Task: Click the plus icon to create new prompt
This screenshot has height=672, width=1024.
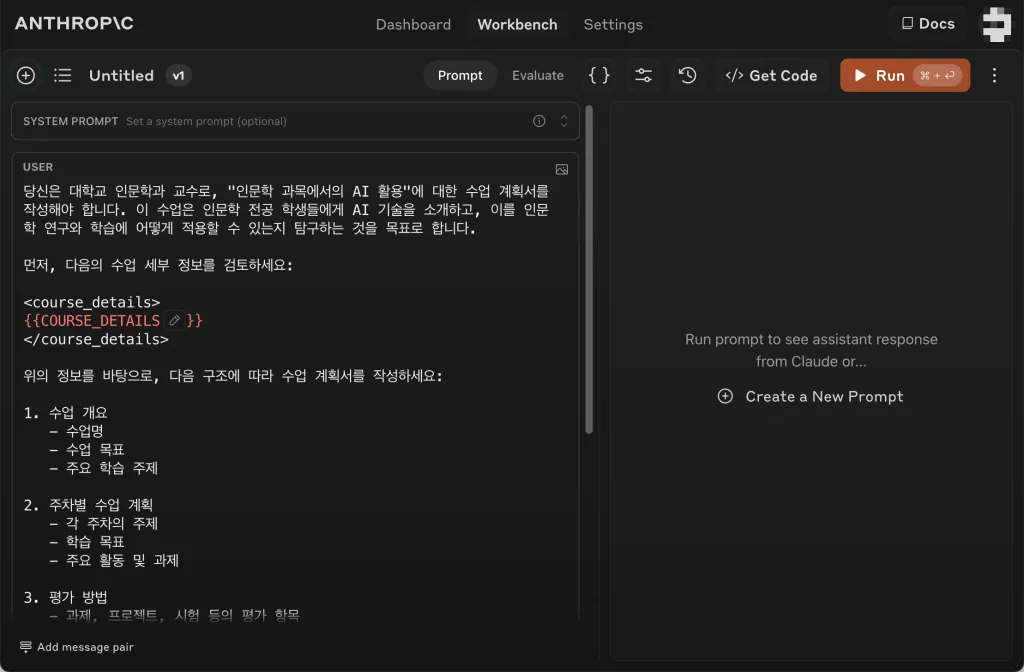Action: coord(26,75)
